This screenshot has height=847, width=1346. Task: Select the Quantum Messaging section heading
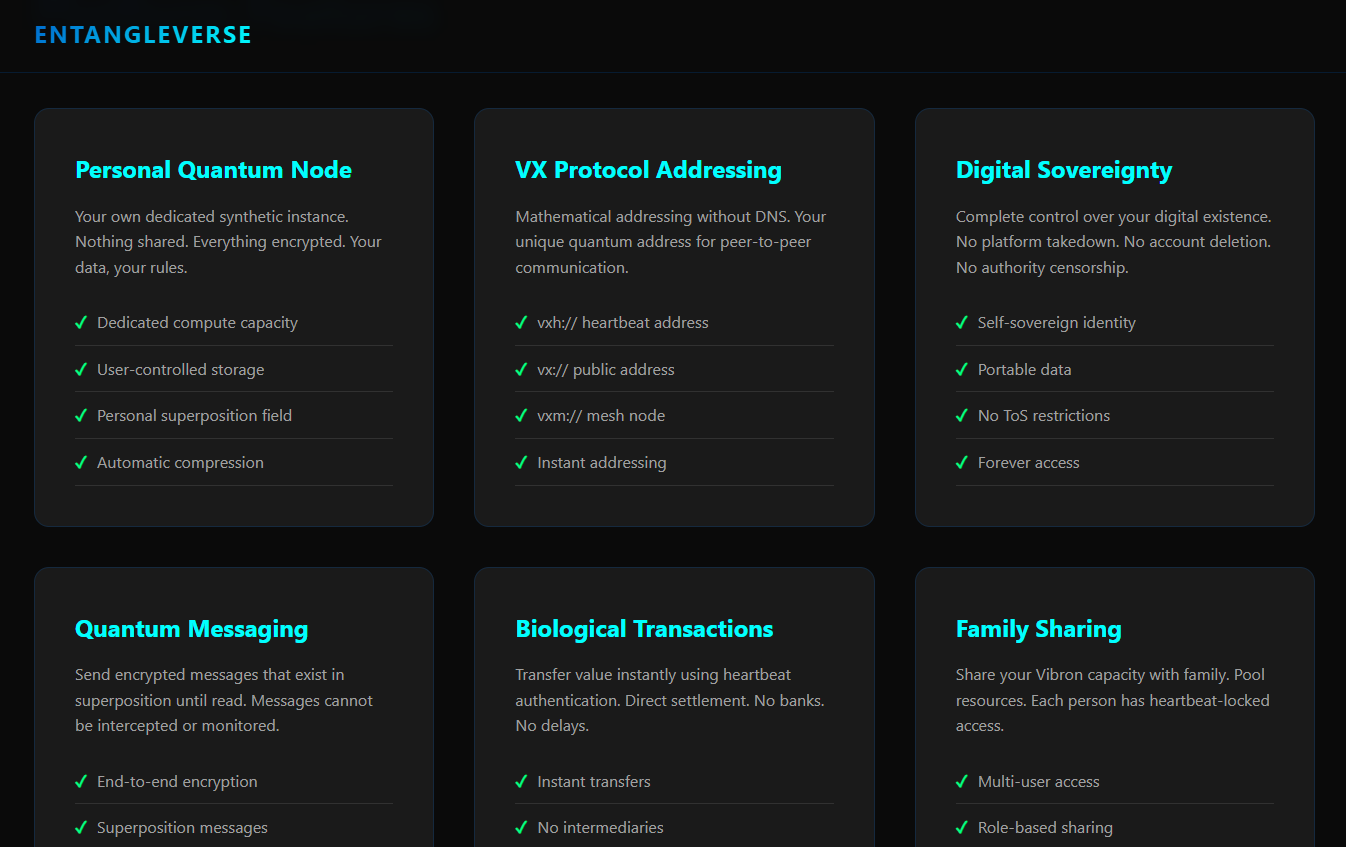(191, 629)
